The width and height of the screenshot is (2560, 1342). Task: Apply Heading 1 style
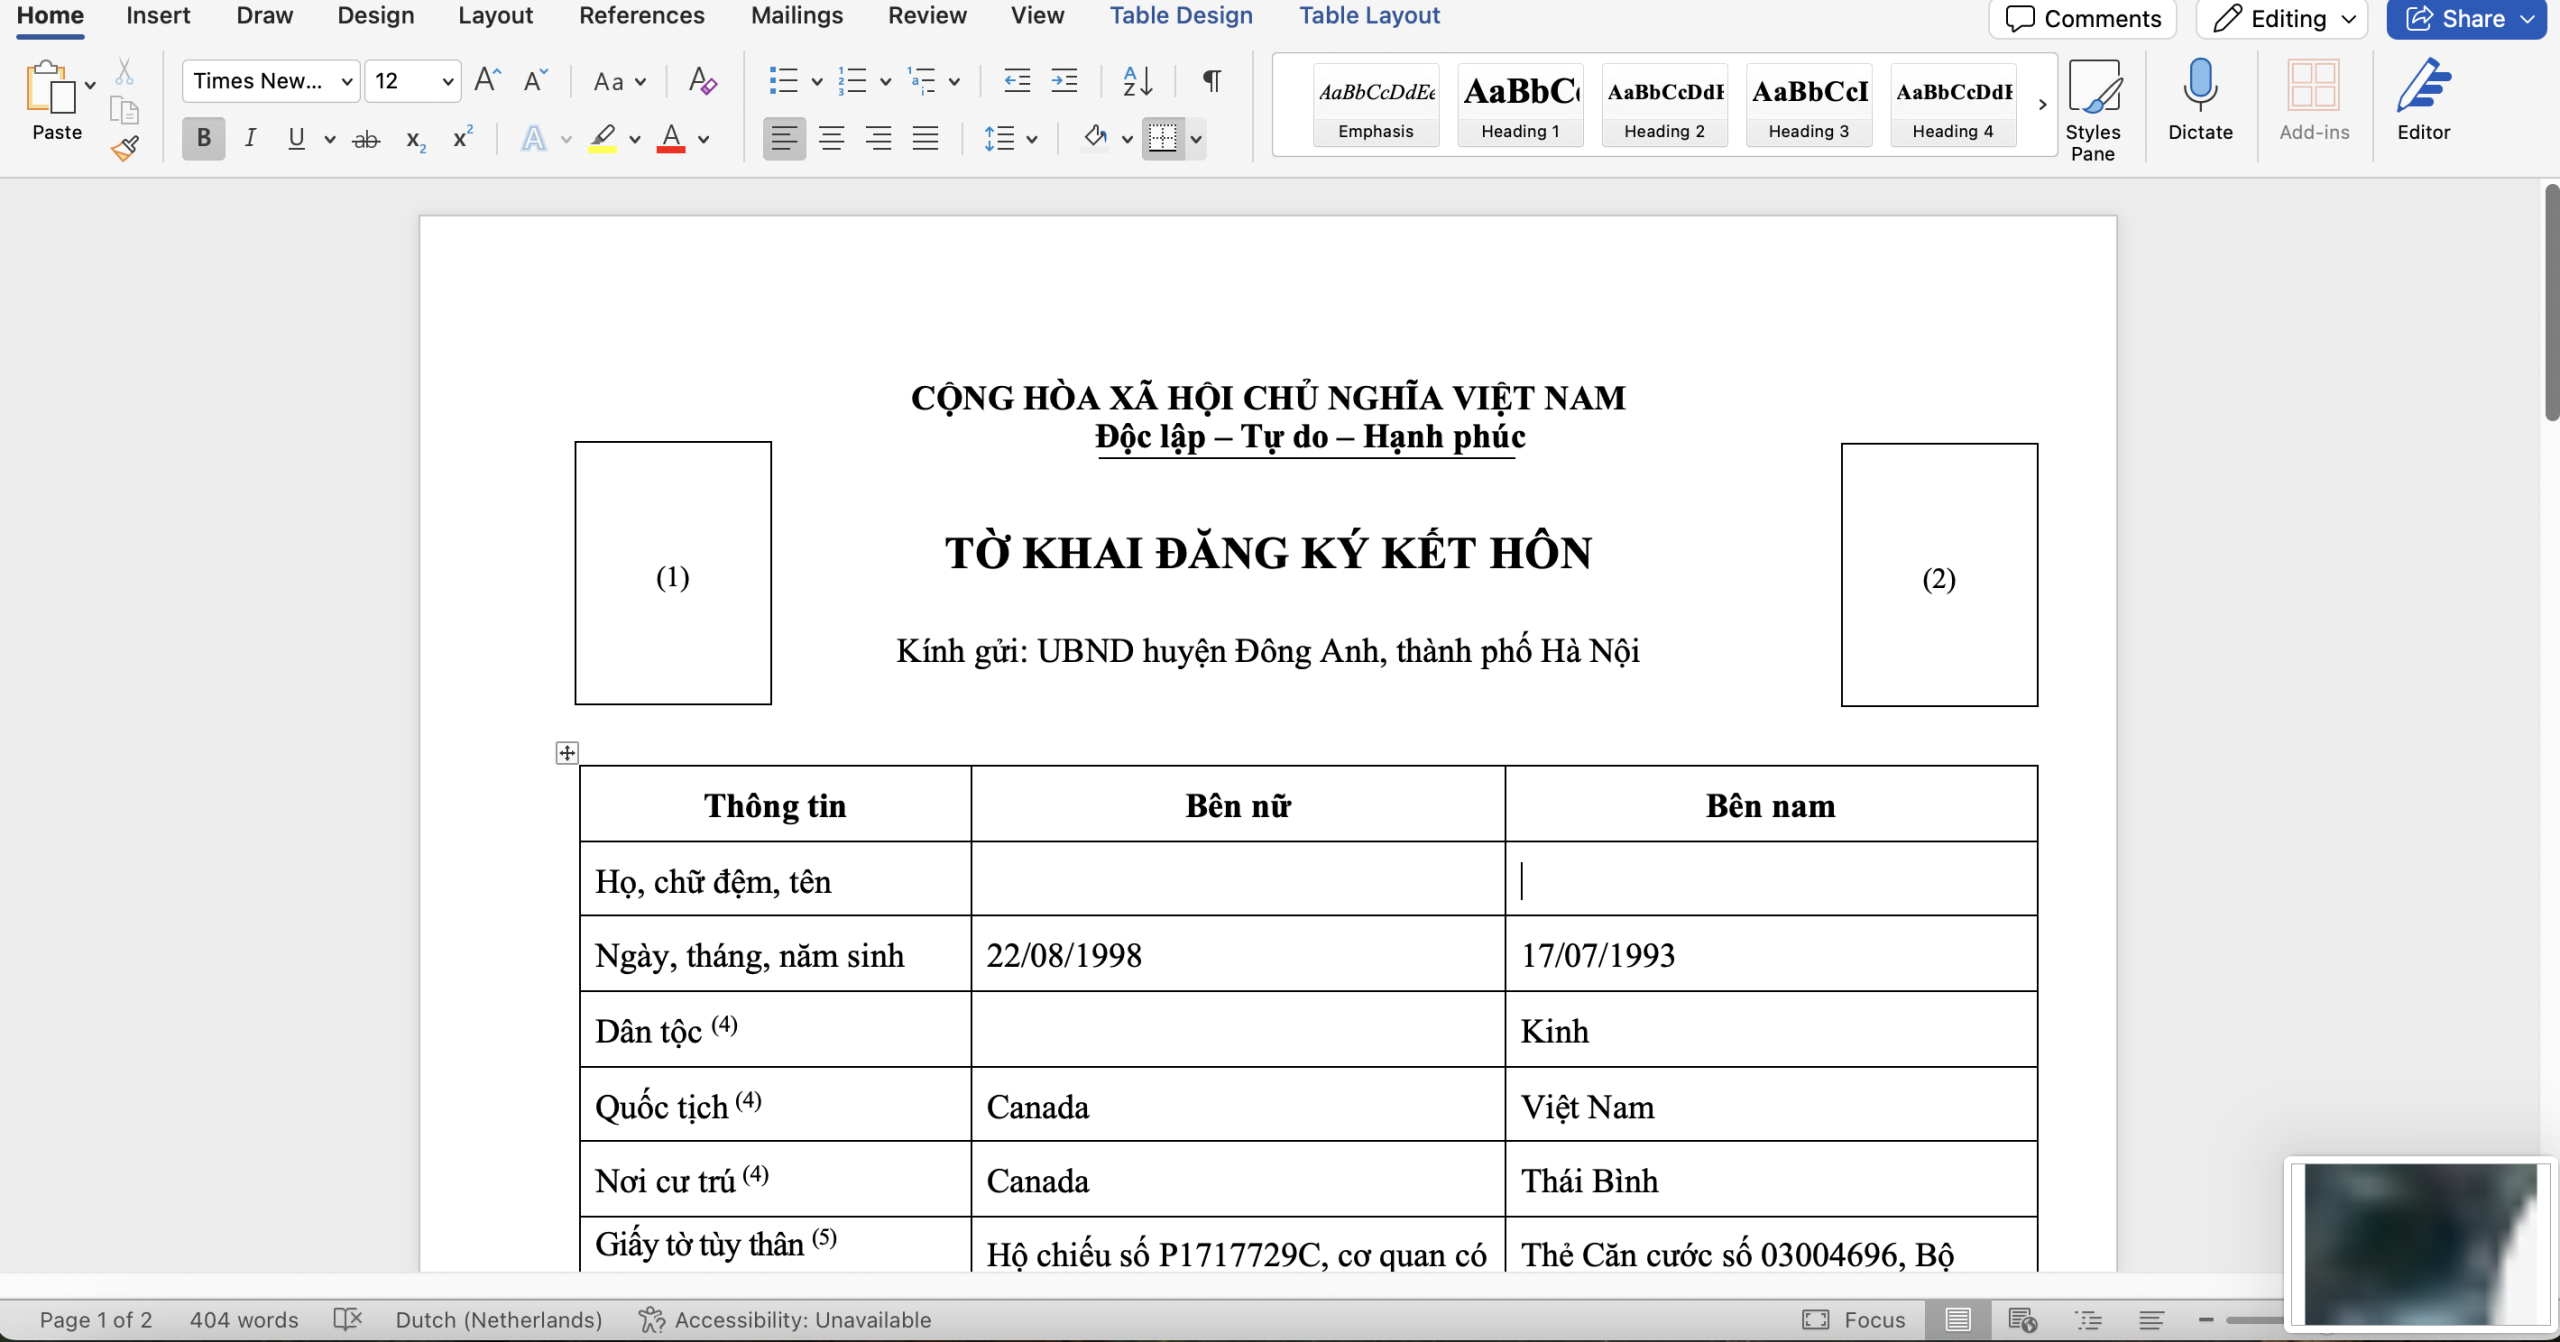pyautogui.click(x=1520, y=105)
